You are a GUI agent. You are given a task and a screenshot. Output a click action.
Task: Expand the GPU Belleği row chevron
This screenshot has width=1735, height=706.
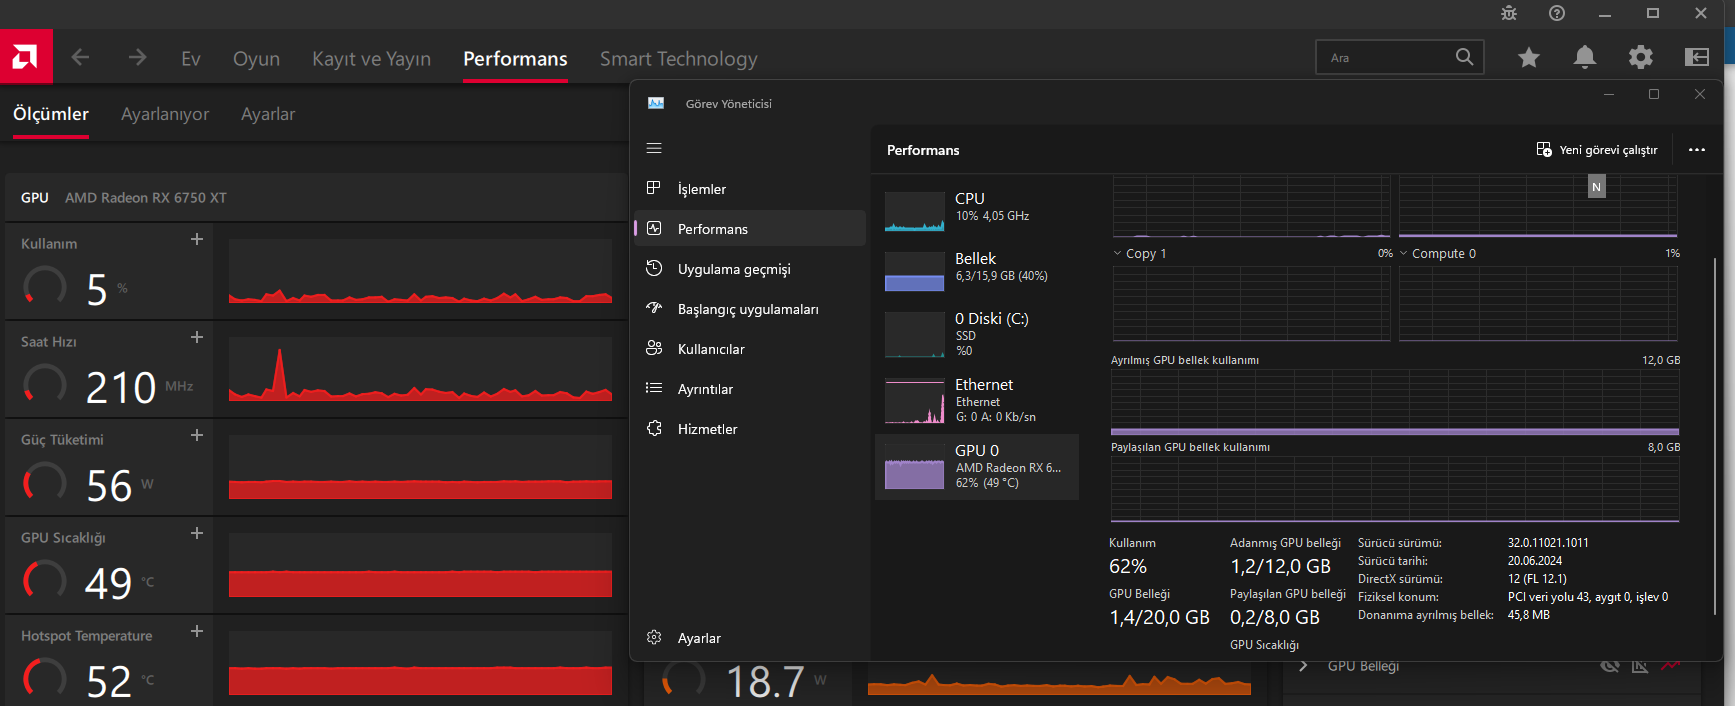point(1303,666)
